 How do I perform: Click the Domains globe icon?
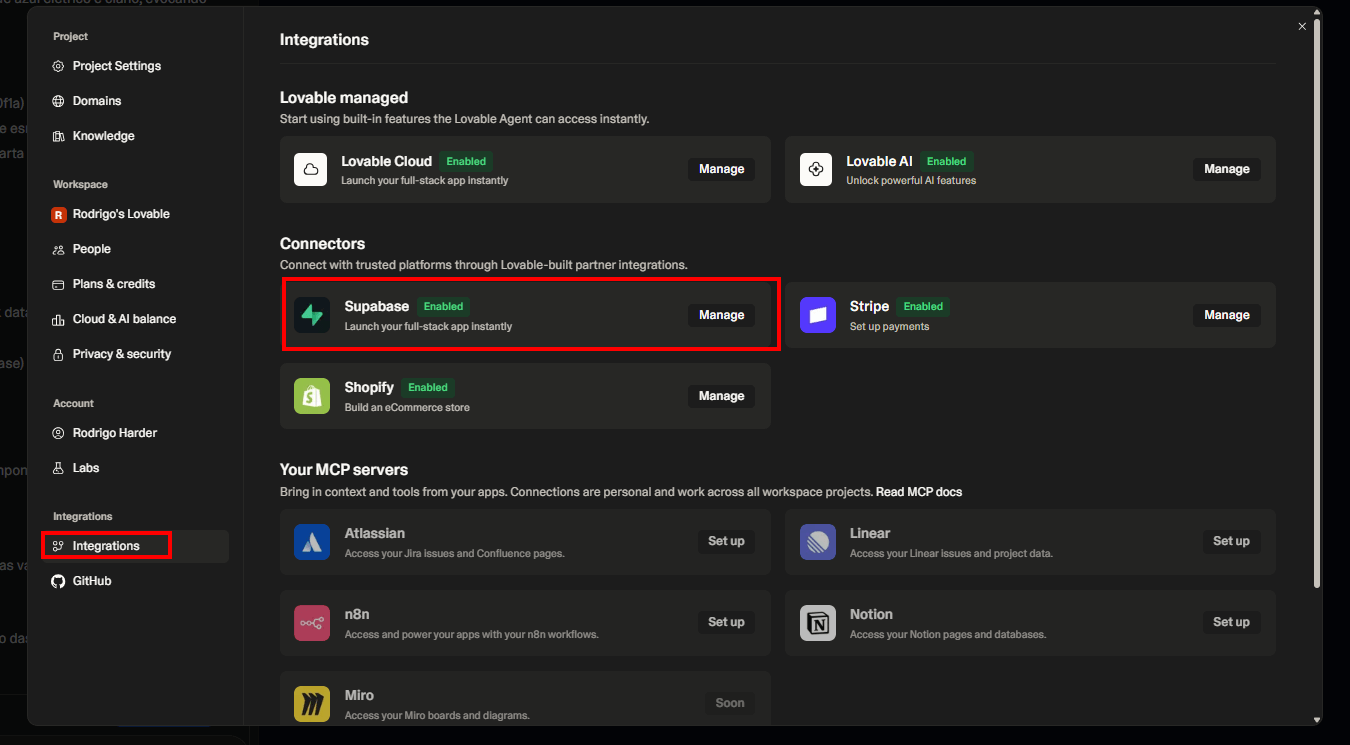coord(58,101)
